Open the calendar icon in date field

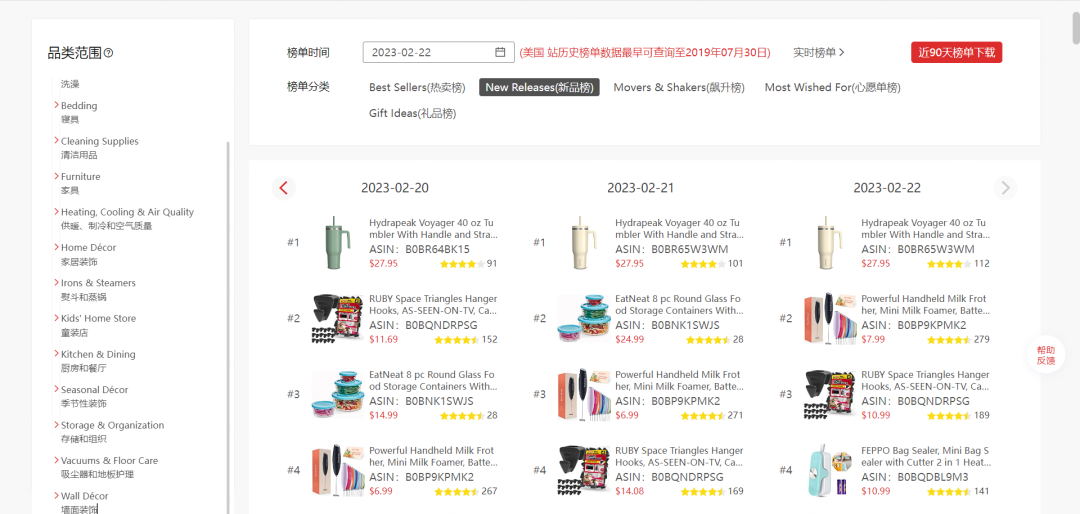click(500, 52)
